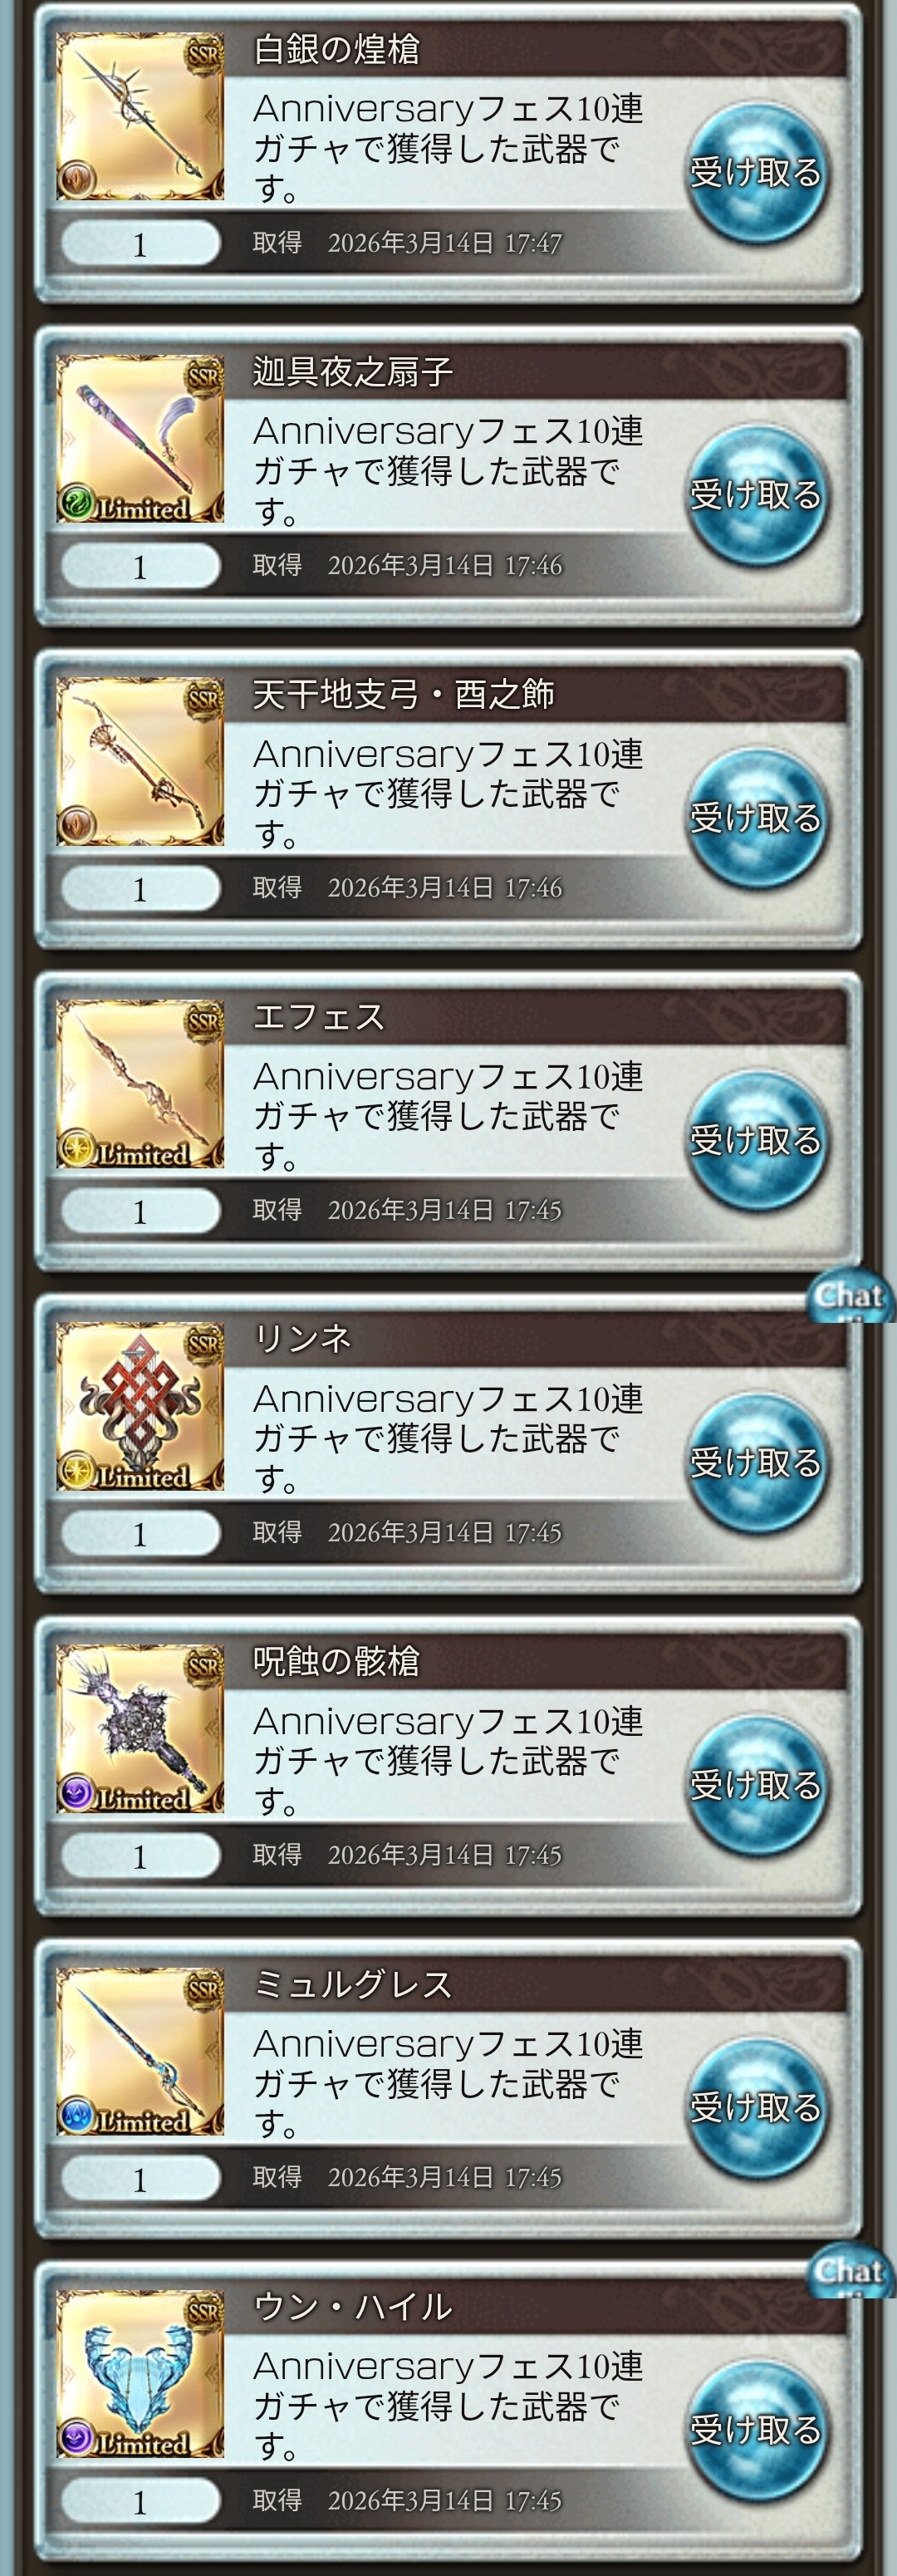Receive the 天干地支弓・酉之飾 item

pos(757,818)
